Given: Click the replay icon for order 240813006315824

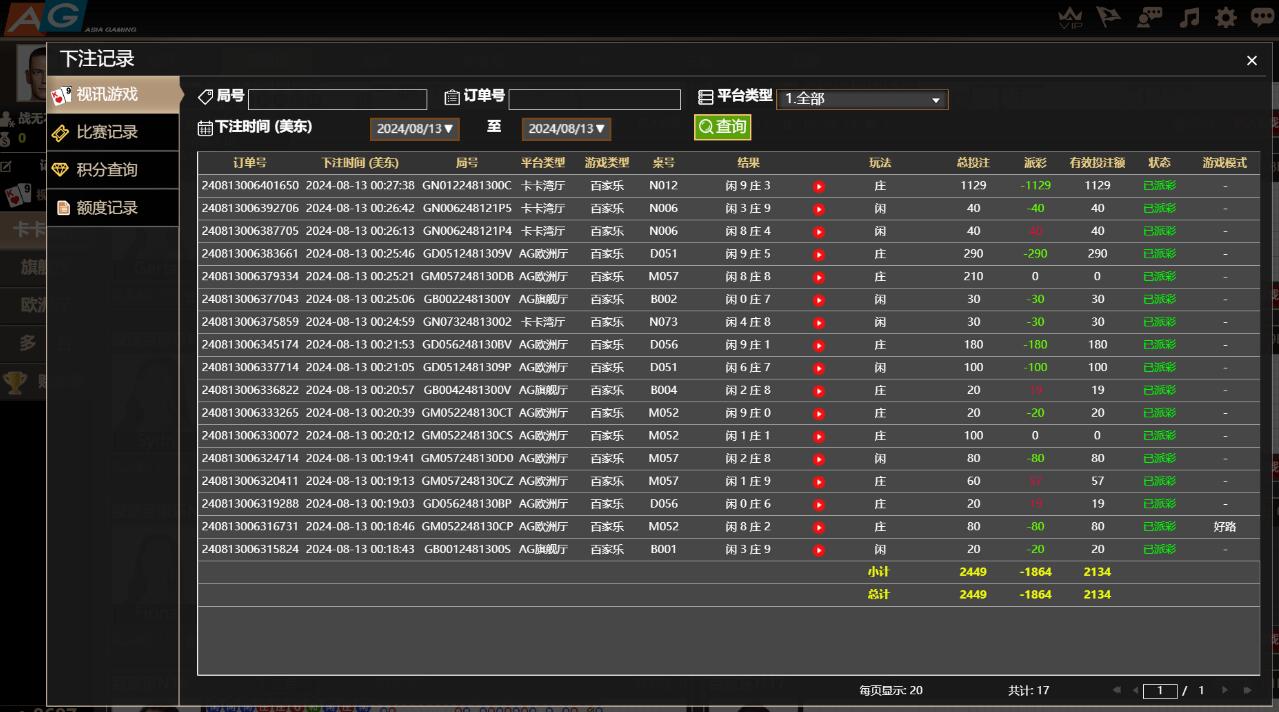Looking at the screenshot, I should 819,550.
